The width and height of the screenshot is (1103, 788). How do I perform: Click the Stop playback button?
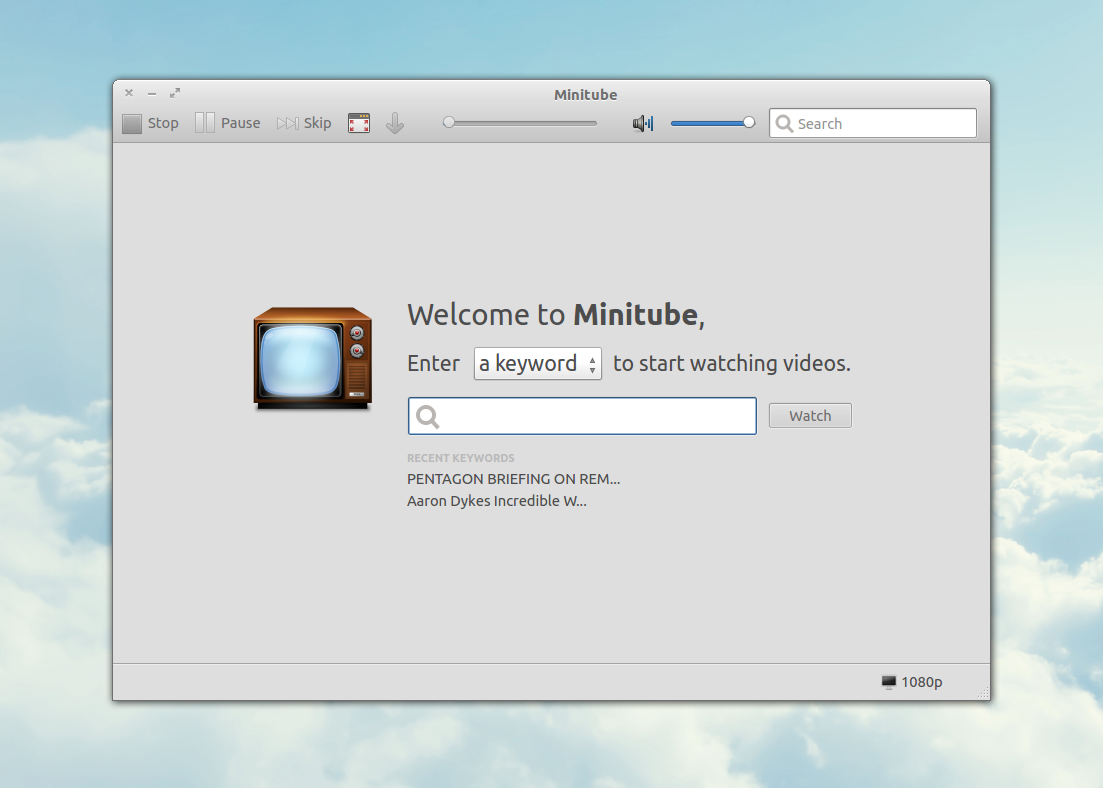[x=150, y=123]
